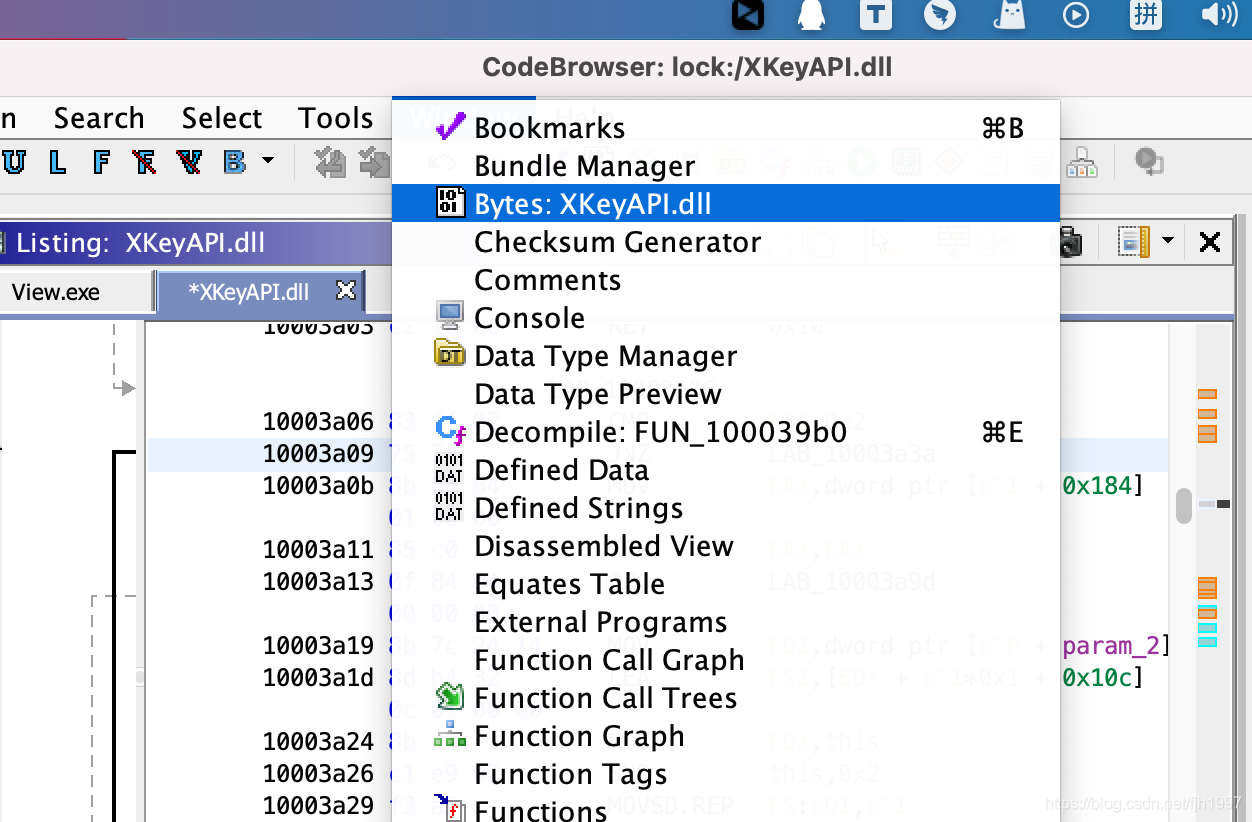Click the QQ penguin icon in macOS menu bar
The height and width of the screenshot is (822, 1252).
point(811,15)
